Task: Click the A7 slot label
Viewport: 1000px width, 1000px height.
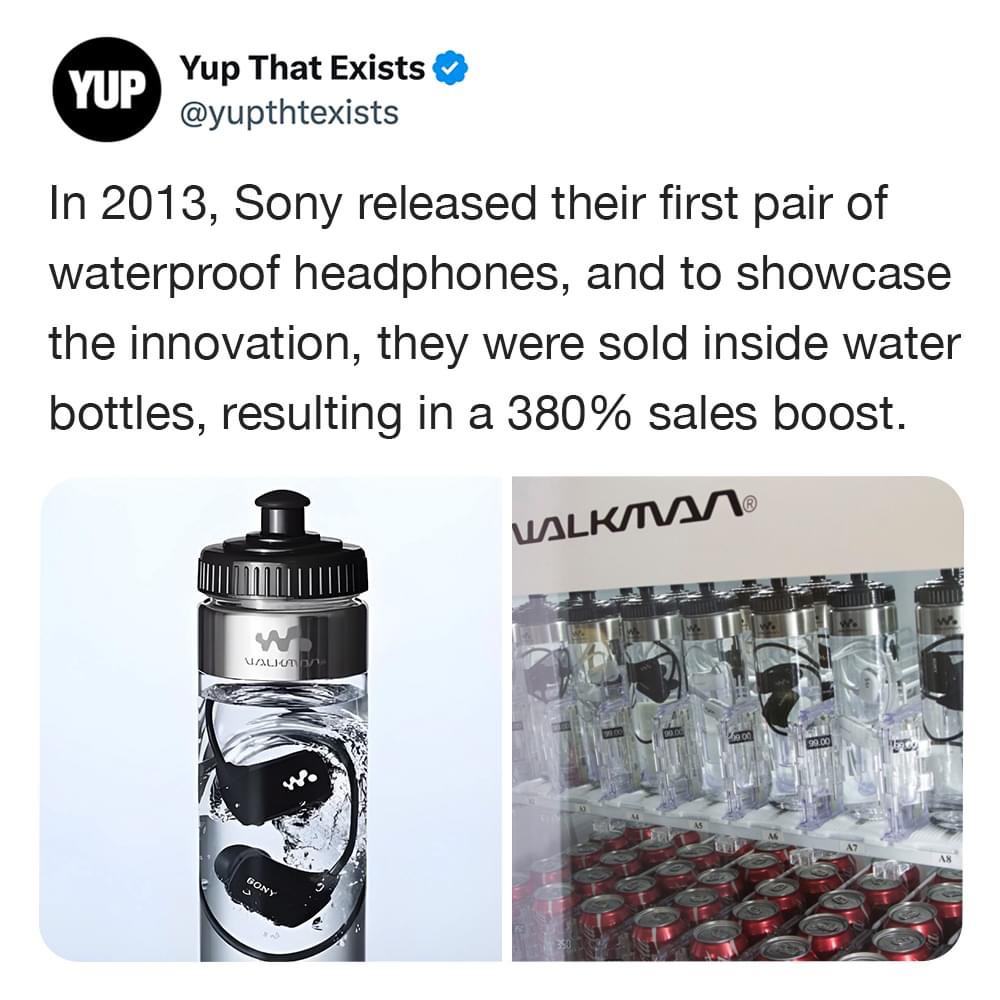Action: [x=853, y=845]
